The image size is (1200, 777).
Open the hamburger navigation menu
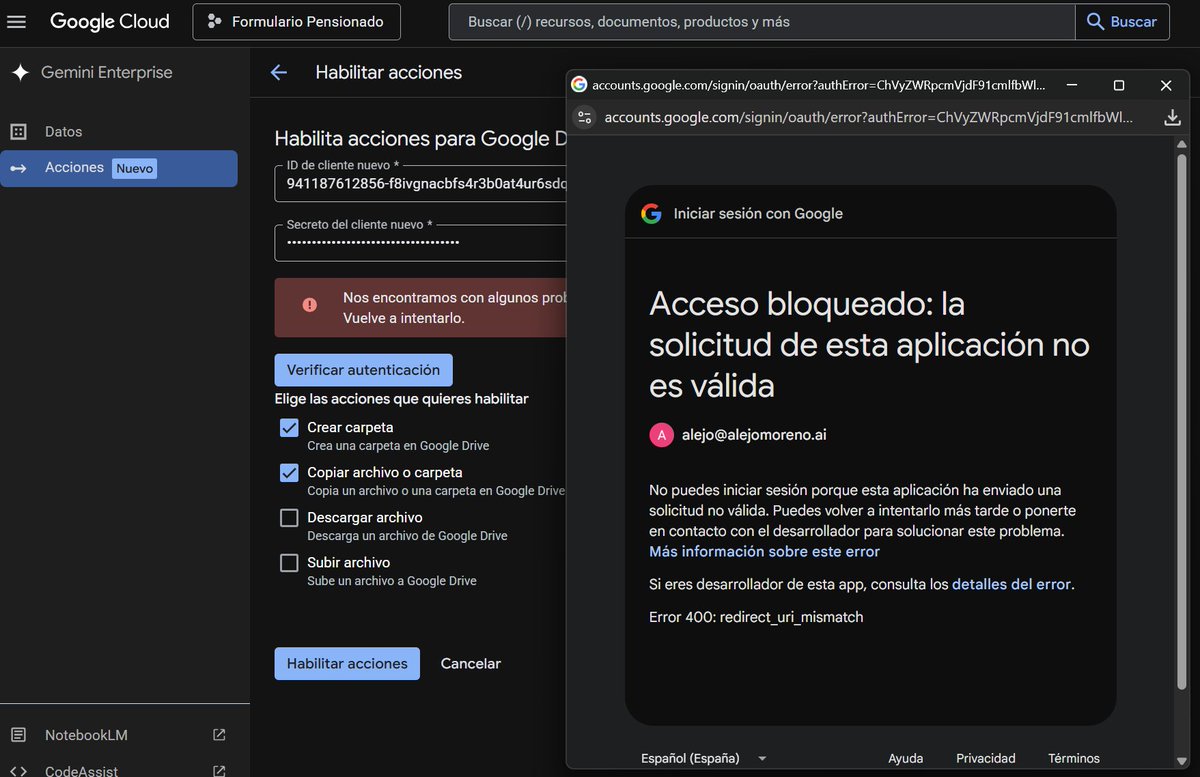click(x=17, y=21)
